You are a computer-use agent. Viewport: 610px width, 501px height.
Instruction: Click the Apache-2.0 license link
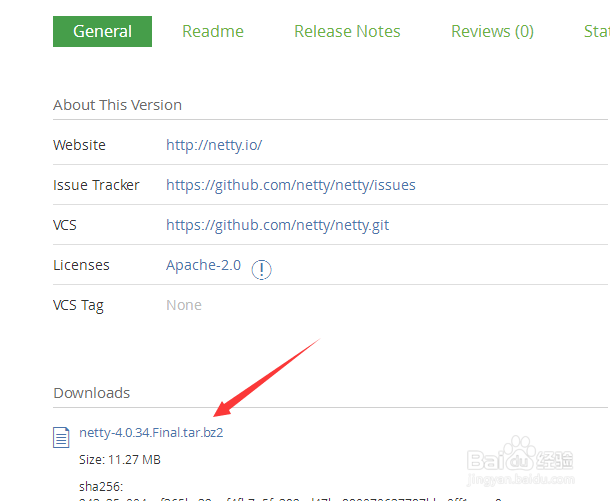203,265
